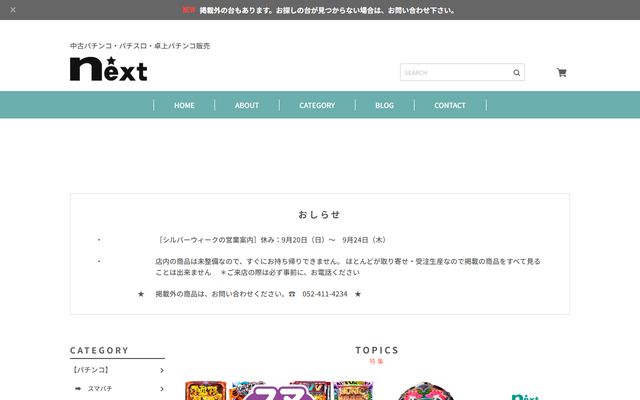Click the search magnifier icon
Image resolution: width=640 pixels, height=400 pixels.
[516, 73]
